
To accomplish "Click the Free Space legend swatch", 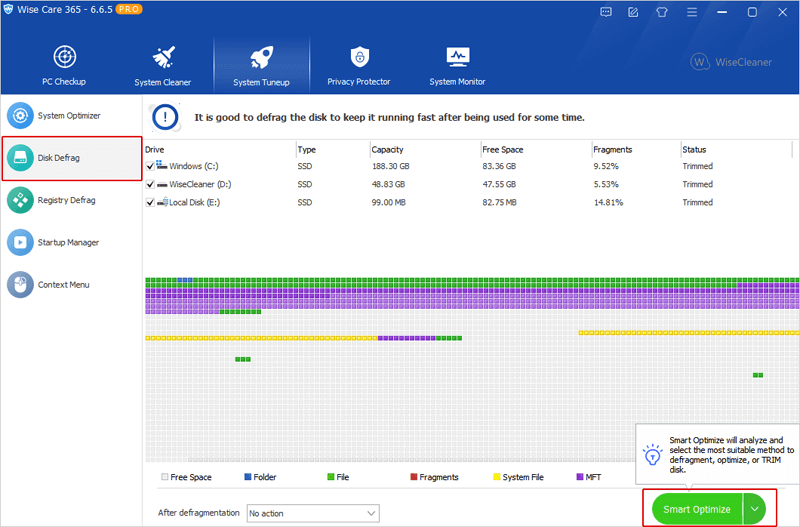I will click(x=164, y=477).
